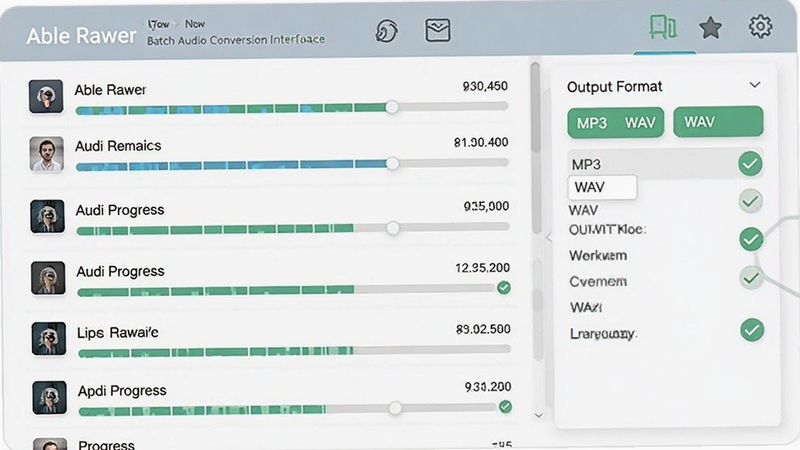Select the Apdi Progress row thumbnail
Viewport: 800px width, 450px height.
click(x=49, y=397)
